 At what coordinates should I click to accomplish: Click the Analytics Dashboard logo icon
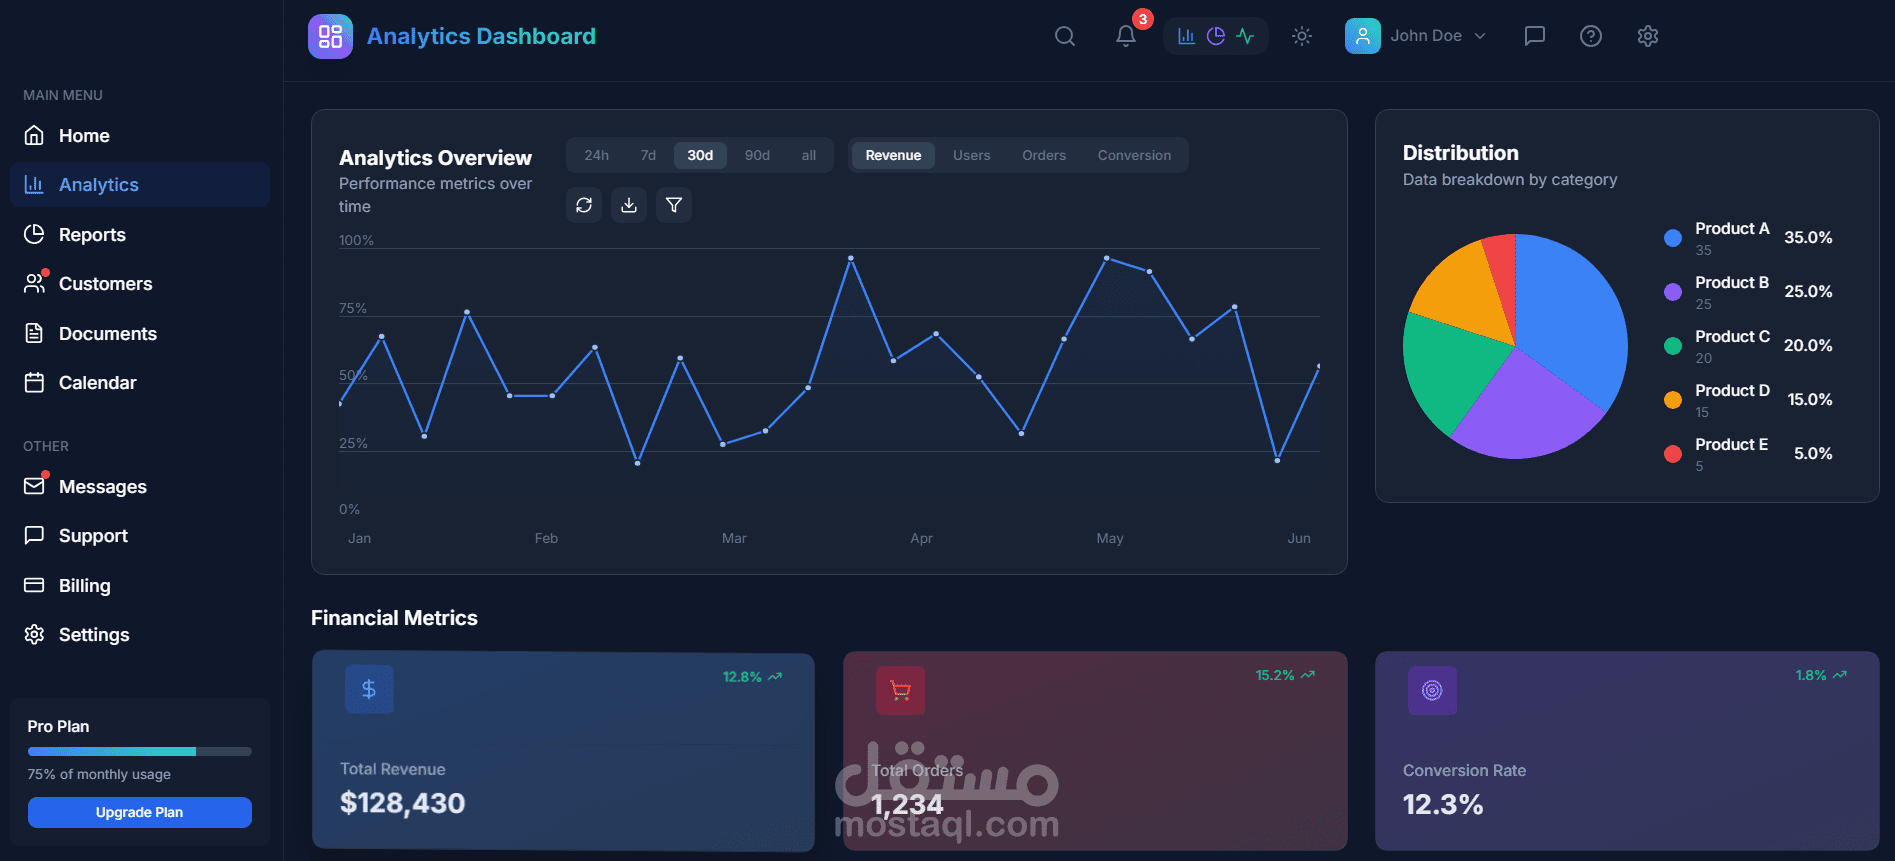330,36
